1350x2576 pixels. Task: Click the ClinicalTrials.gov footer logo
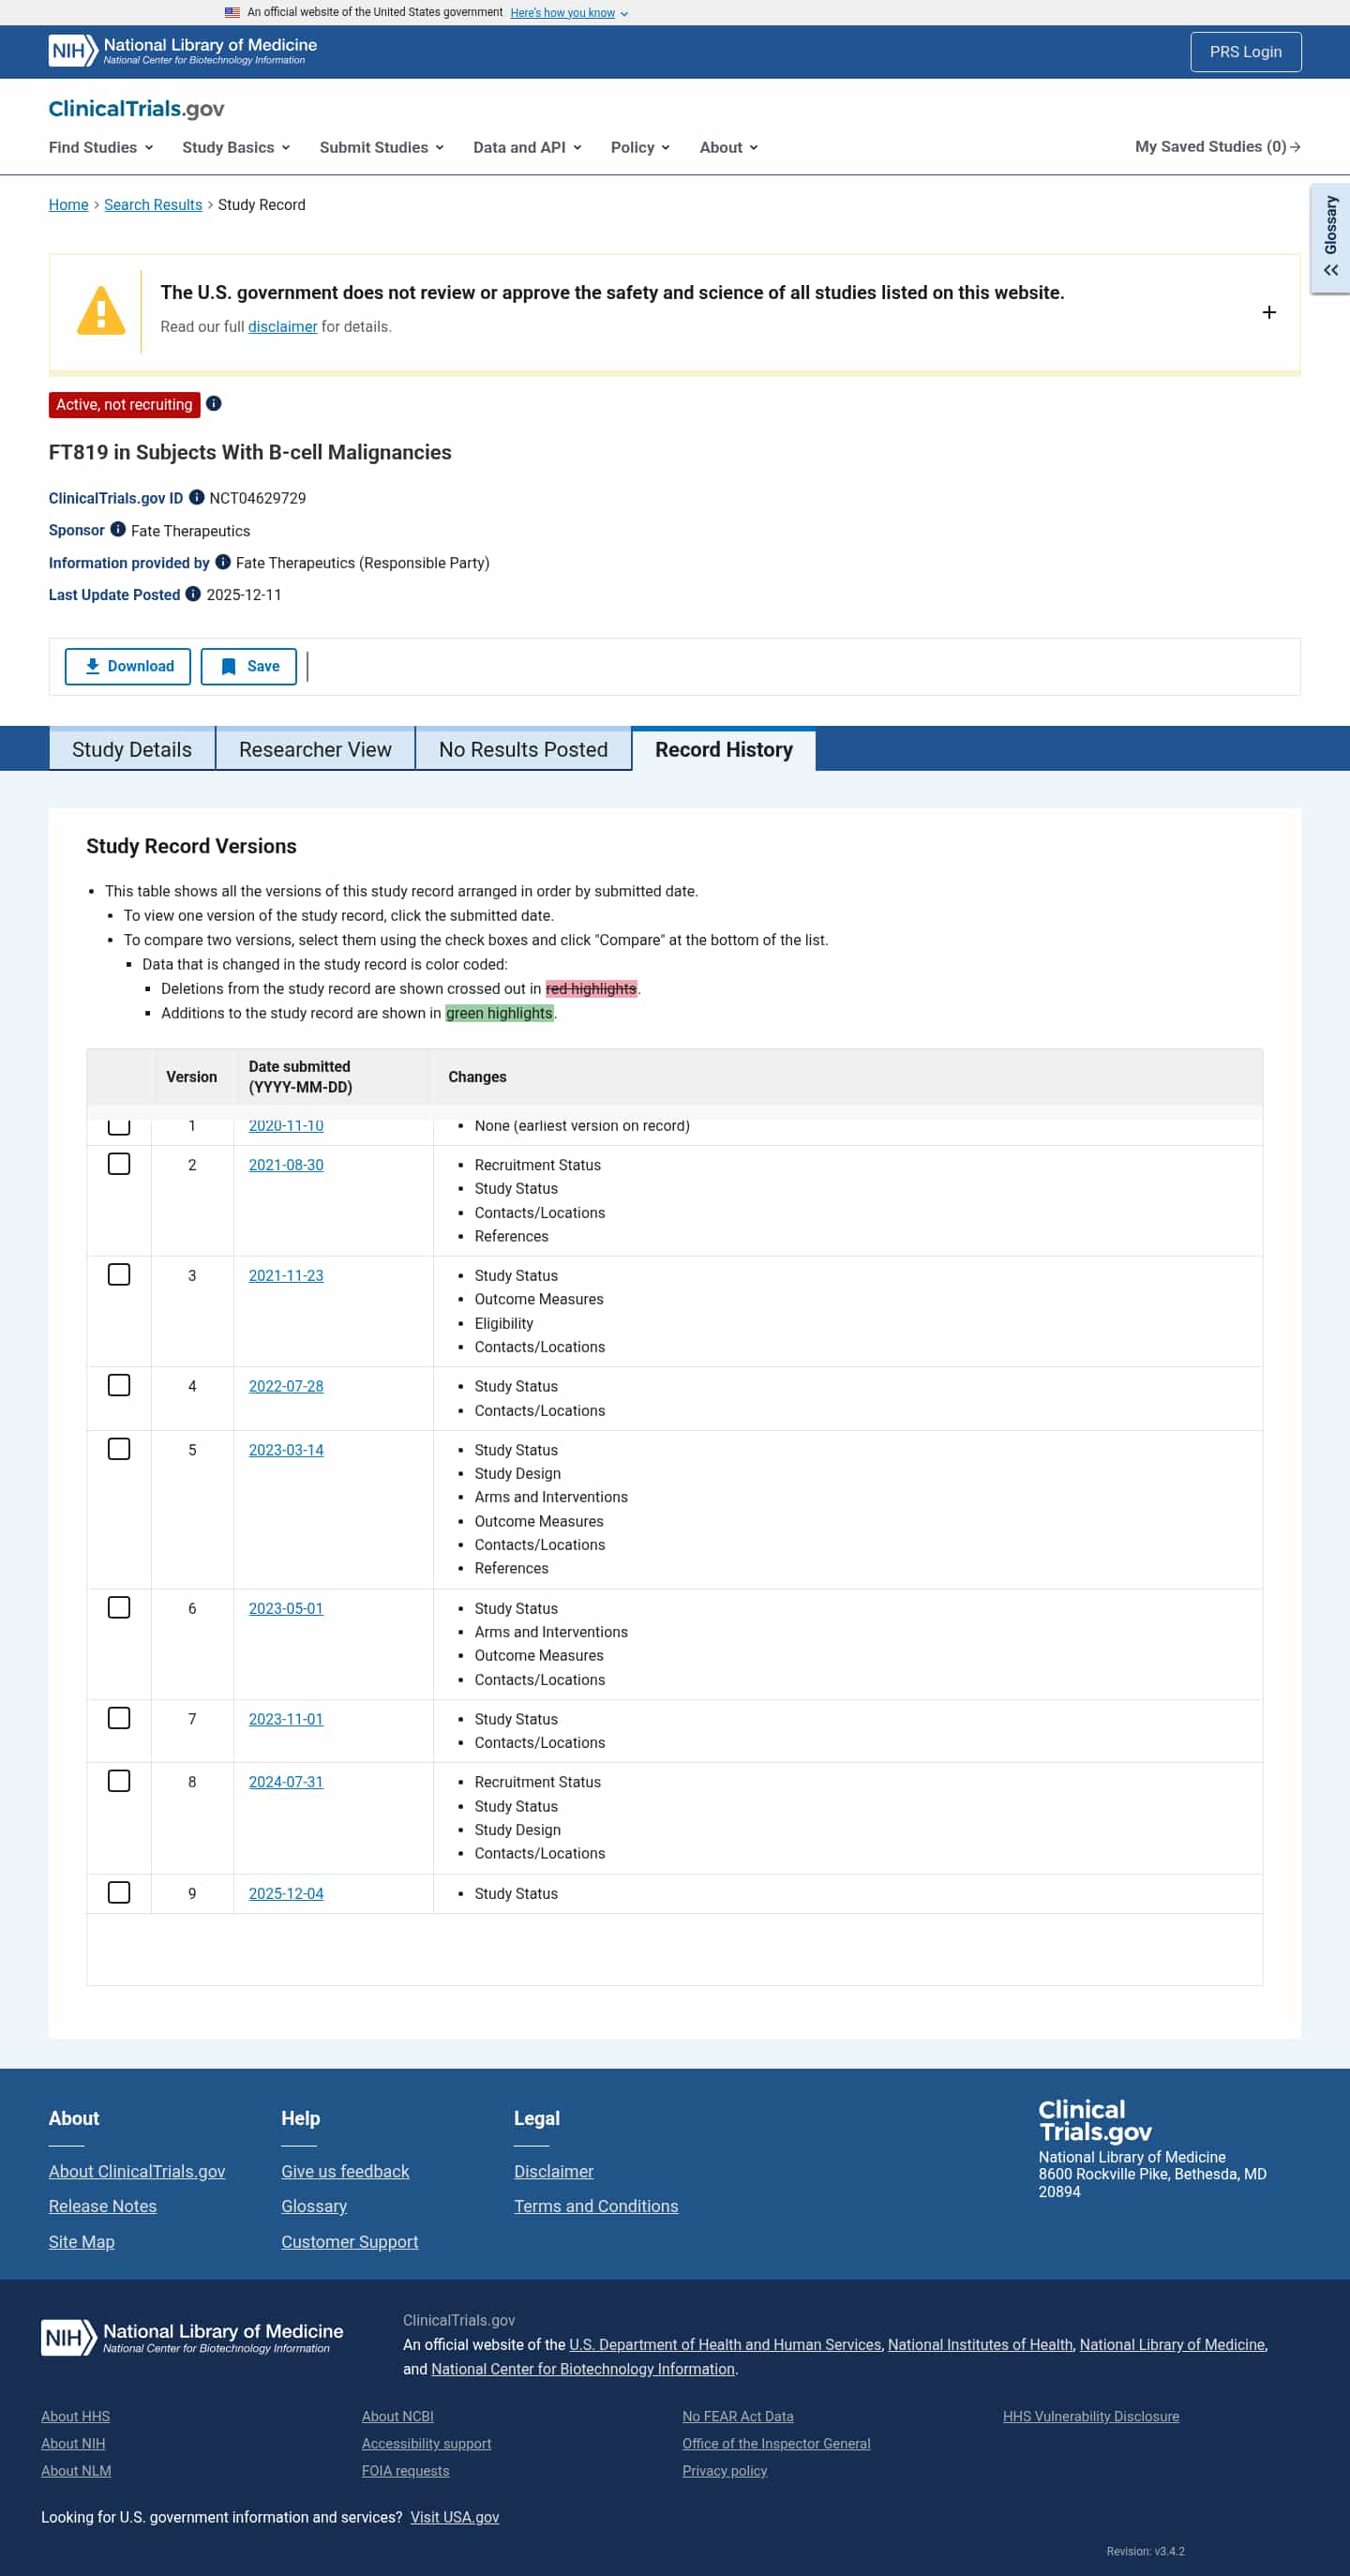click(x=1095, y=2120)
